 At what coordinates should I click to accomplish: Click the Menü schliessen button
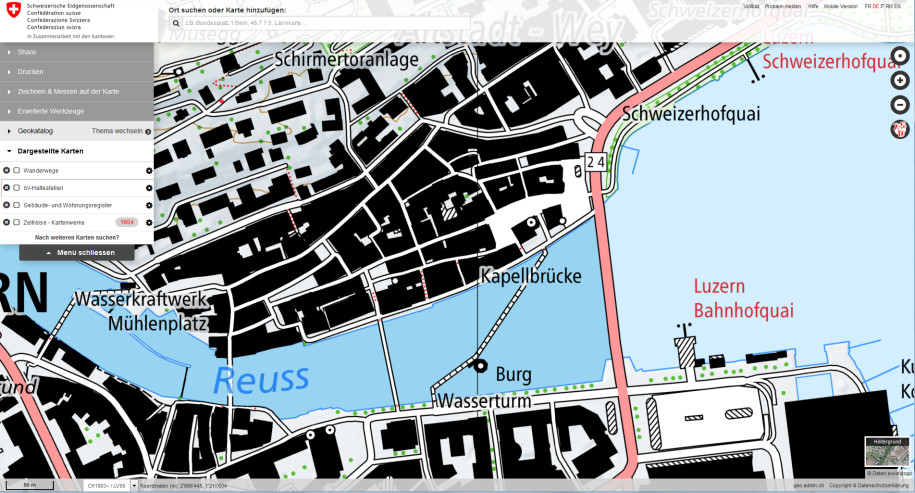[77, 253]
